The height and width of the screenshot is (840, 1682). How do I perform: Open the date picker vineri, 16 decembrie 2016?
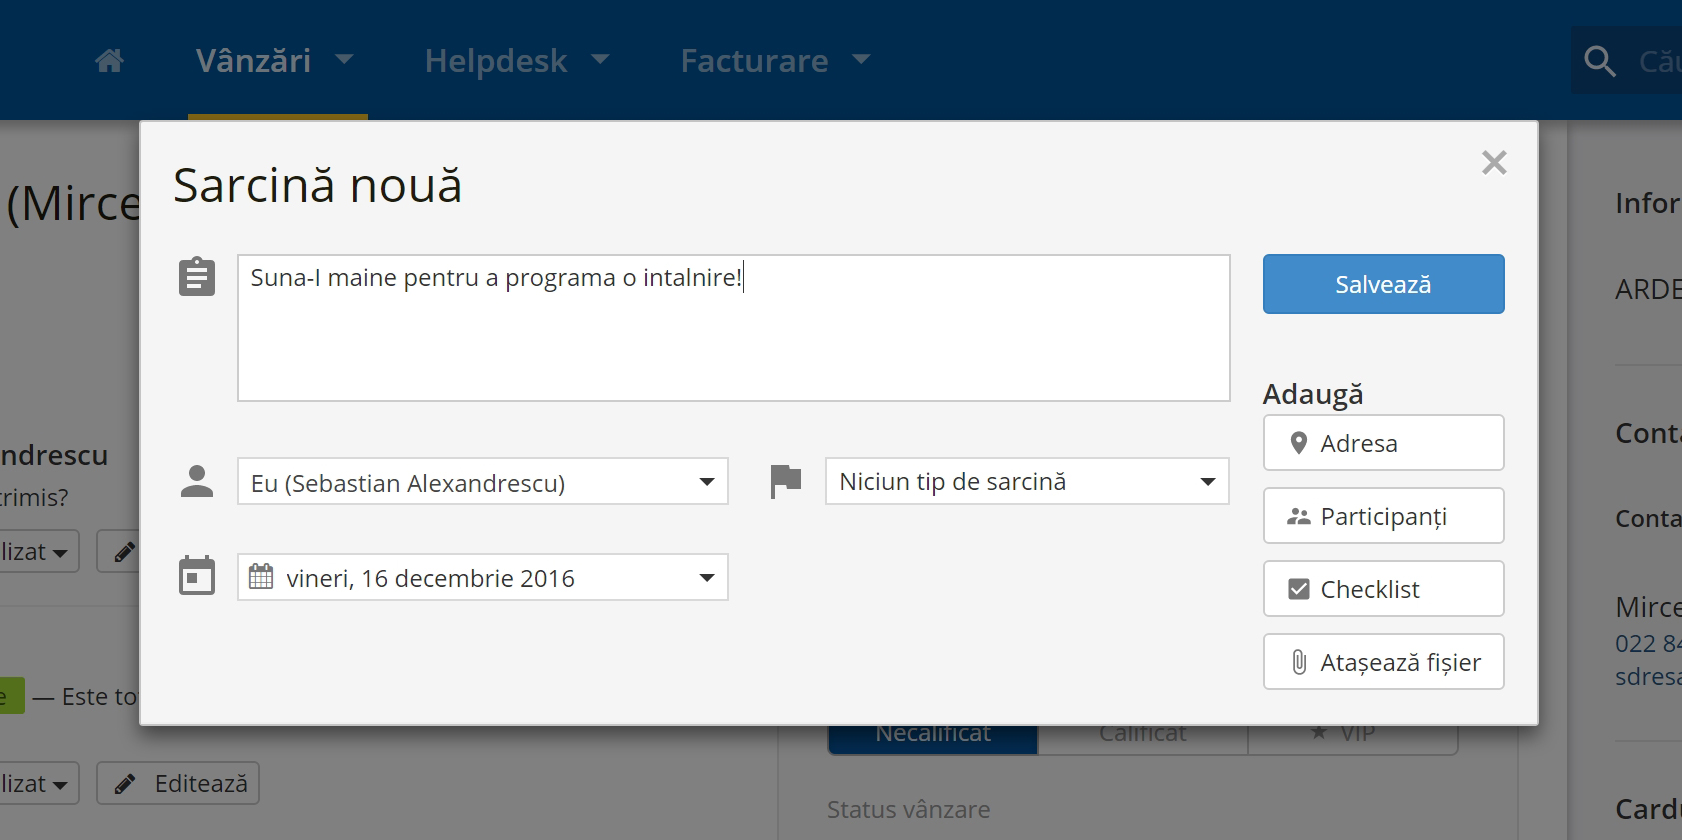(483, 577)
